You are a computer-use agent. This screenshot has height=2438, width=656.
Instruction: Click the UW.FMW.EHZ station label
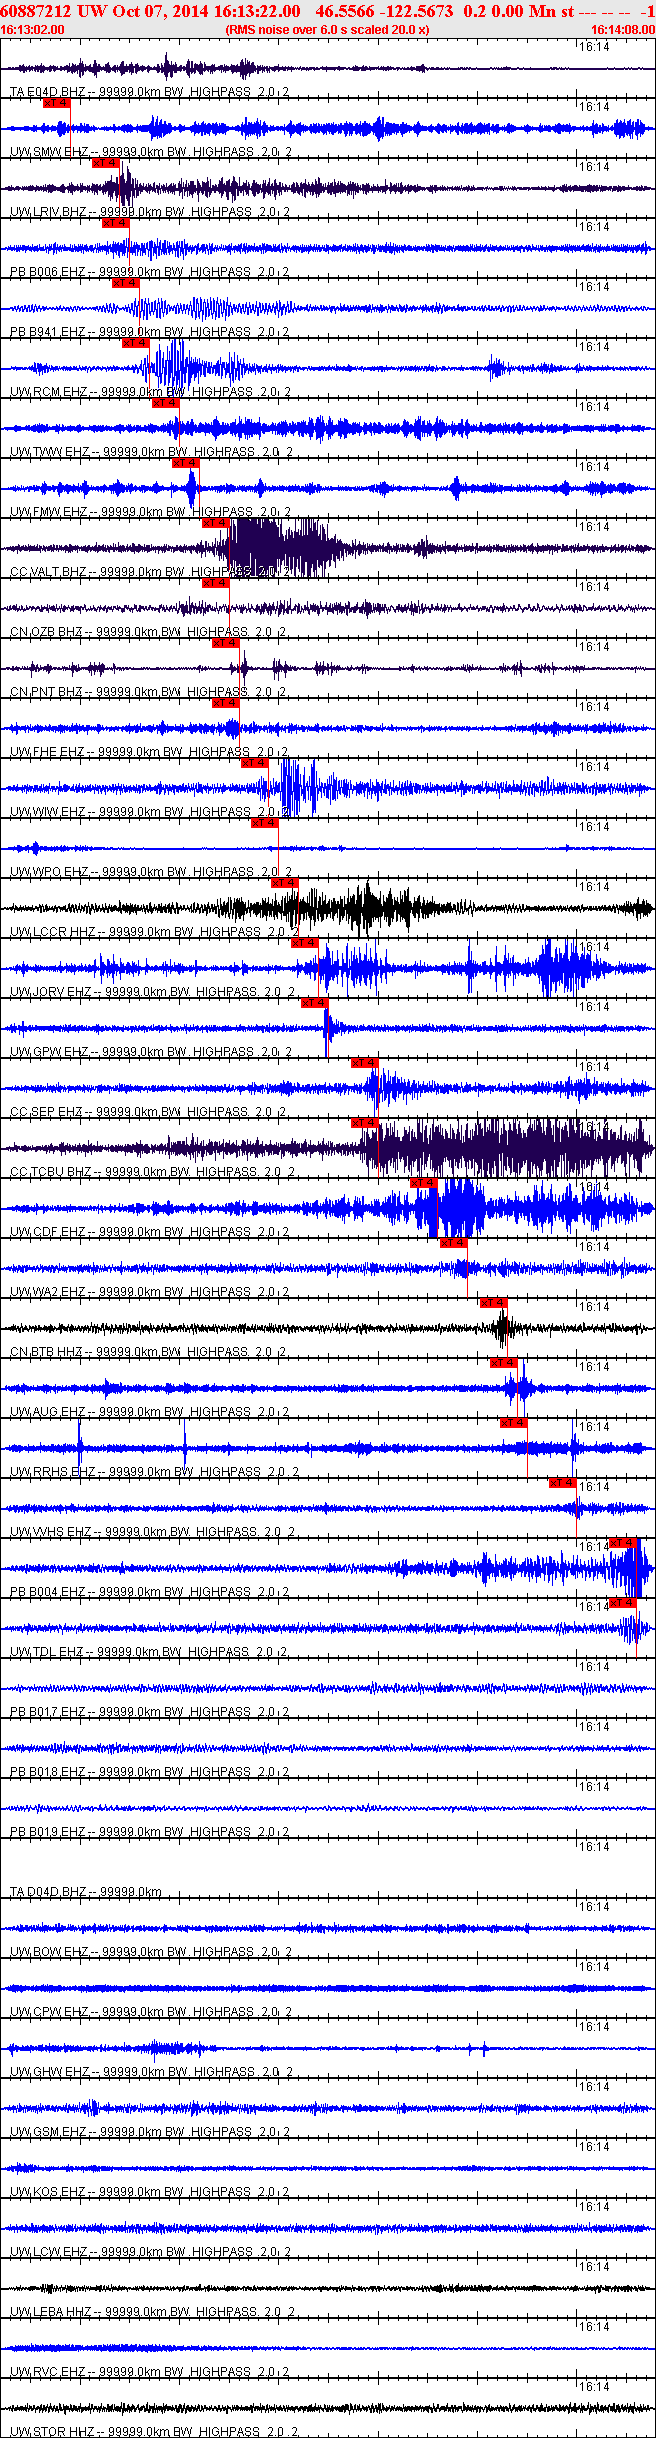pos(49,512)
